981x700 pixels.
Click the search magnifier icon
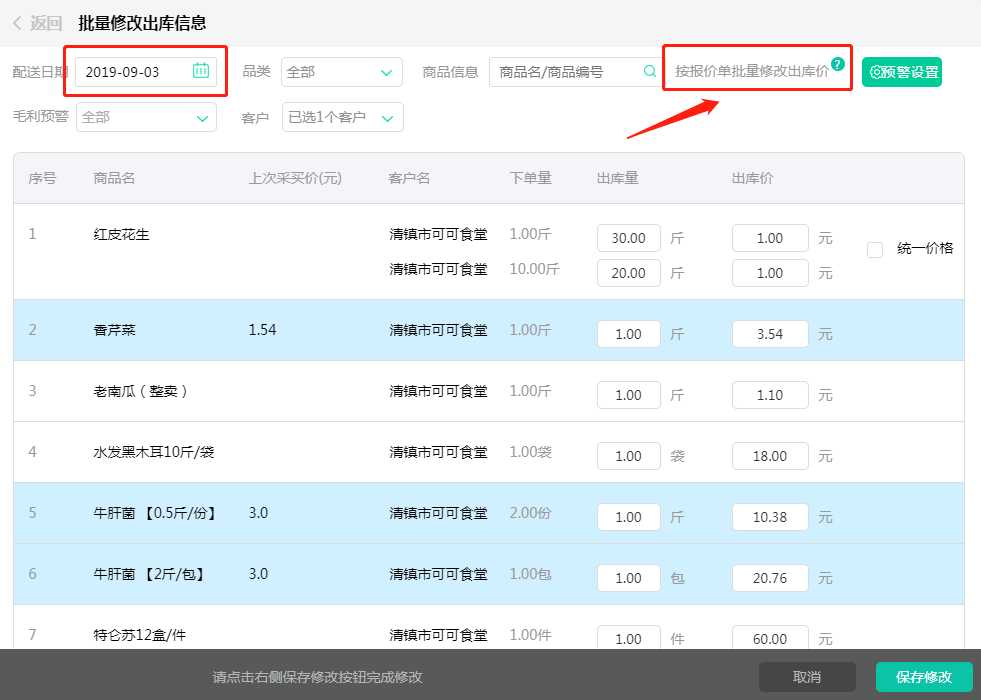[649, 72]
